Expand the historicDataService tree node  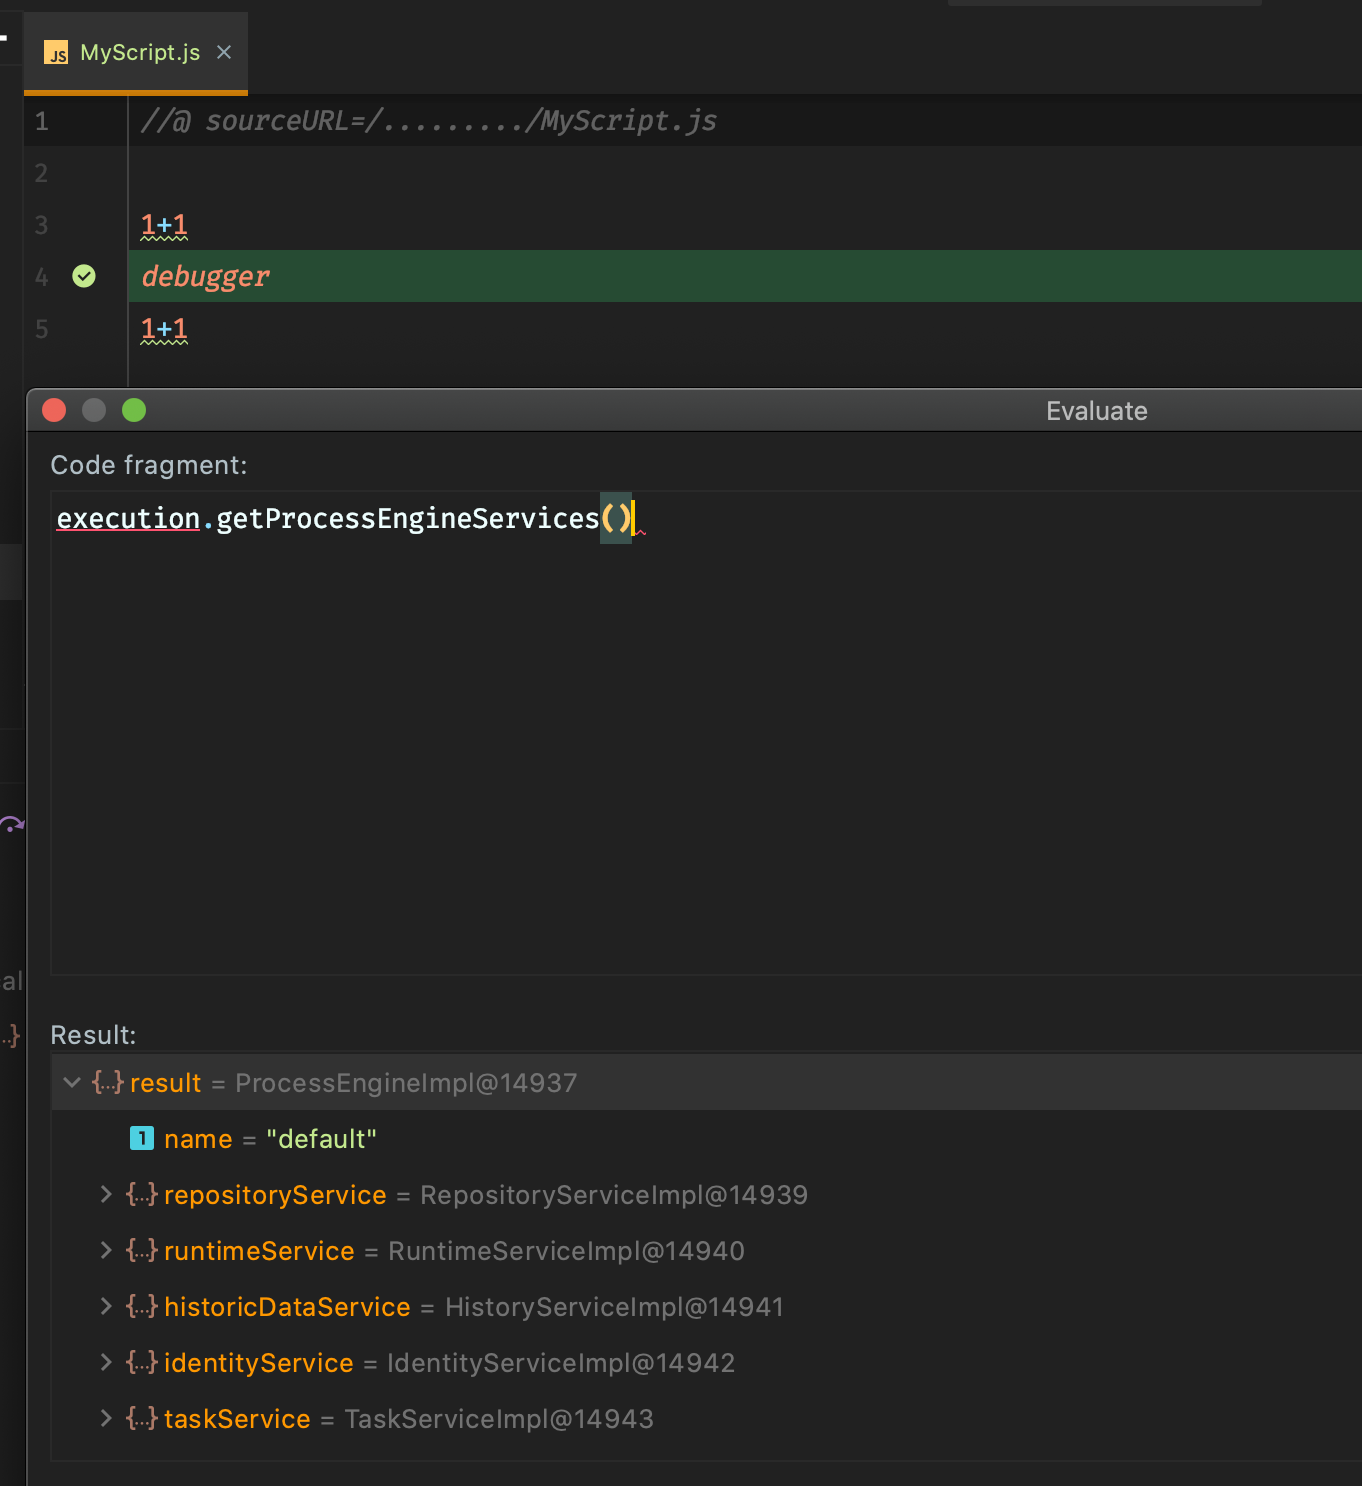(x=106, y=1306)
